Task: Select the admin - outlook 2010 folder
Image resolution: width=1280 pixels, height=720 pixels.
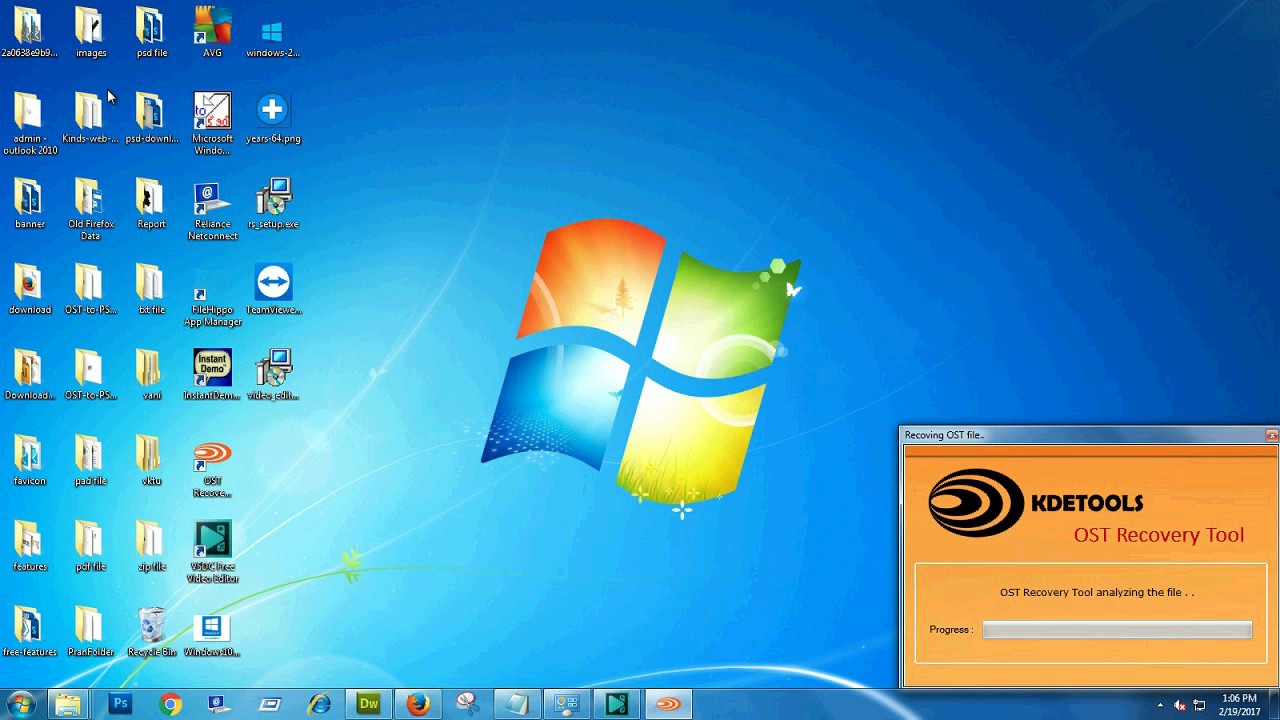Action: 29,125
